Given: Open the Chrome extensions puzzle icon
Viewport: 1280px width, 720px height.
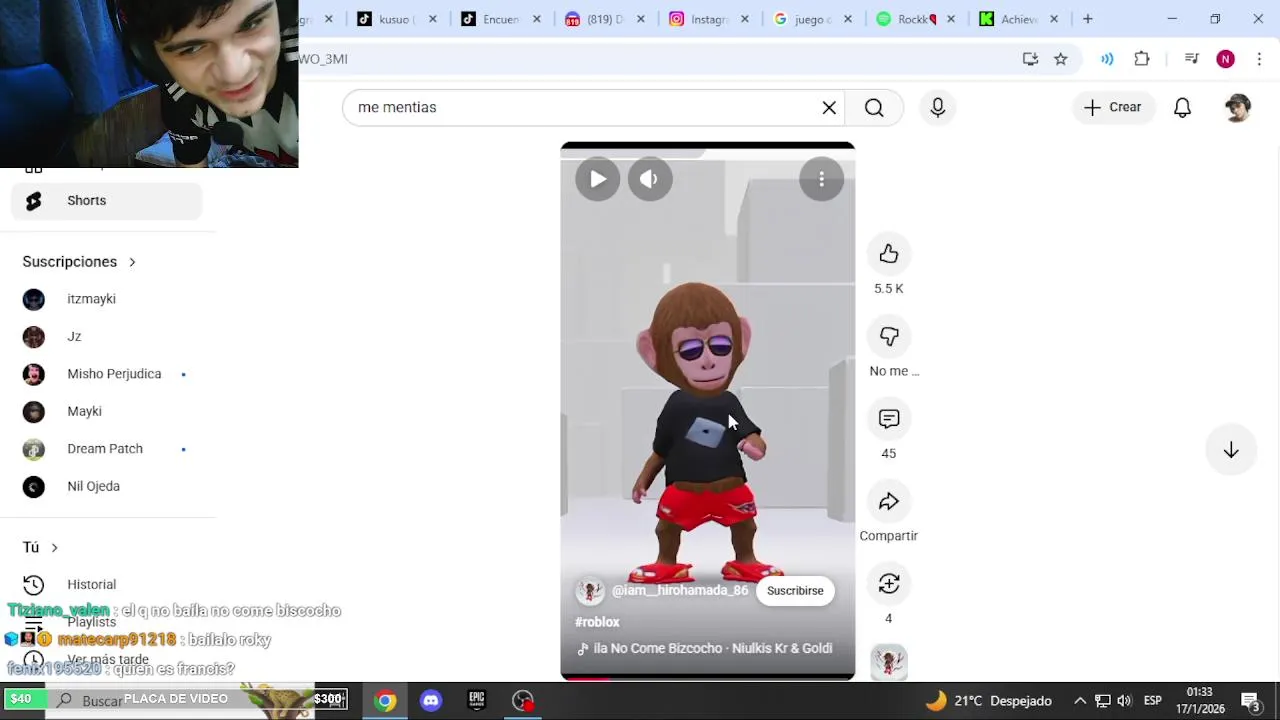Looking at the screenshot, I should coord(1142,59).
